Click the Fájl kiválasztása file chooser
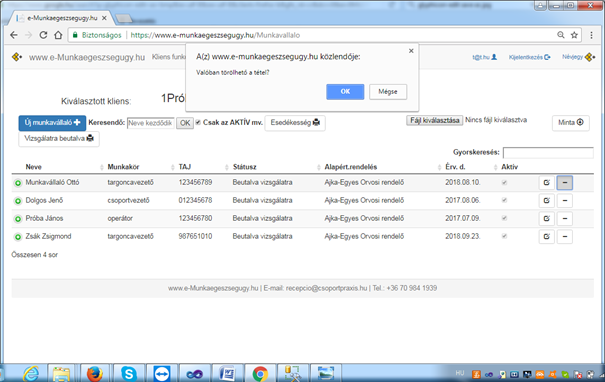 (x=434, y=120)
